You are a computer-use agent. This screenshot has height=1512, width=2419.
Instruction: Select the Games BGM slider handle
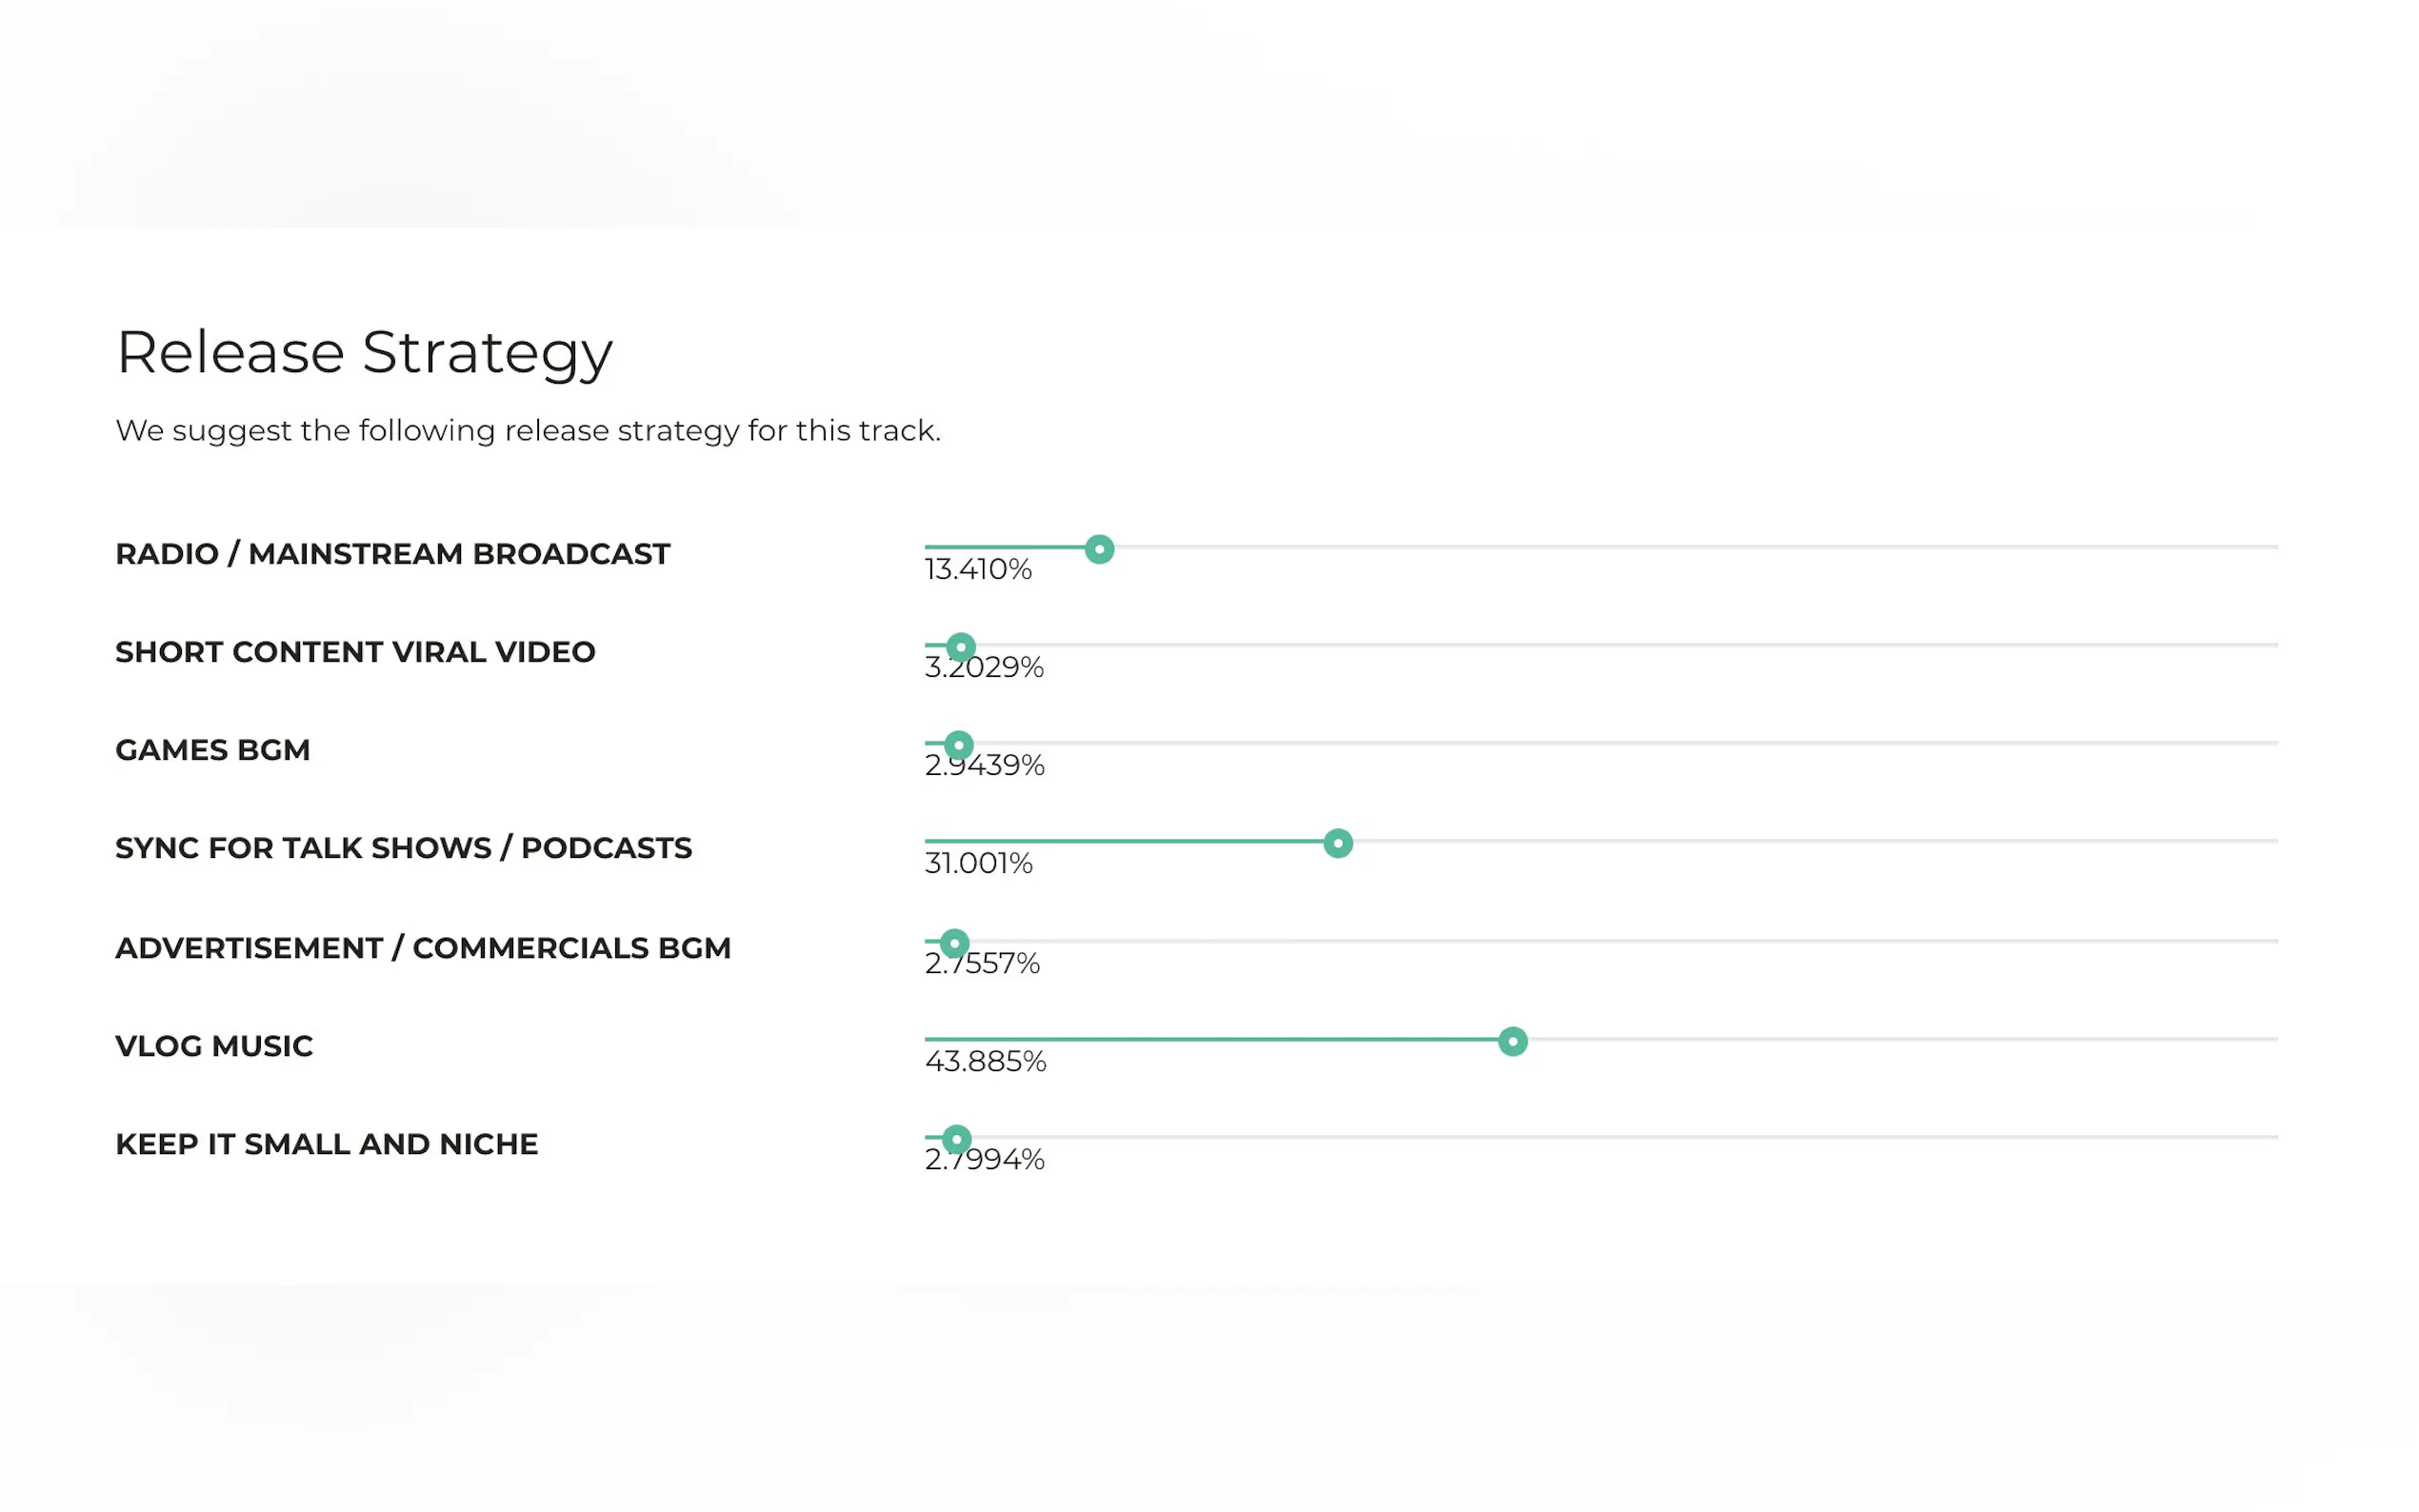coord(959,745)
